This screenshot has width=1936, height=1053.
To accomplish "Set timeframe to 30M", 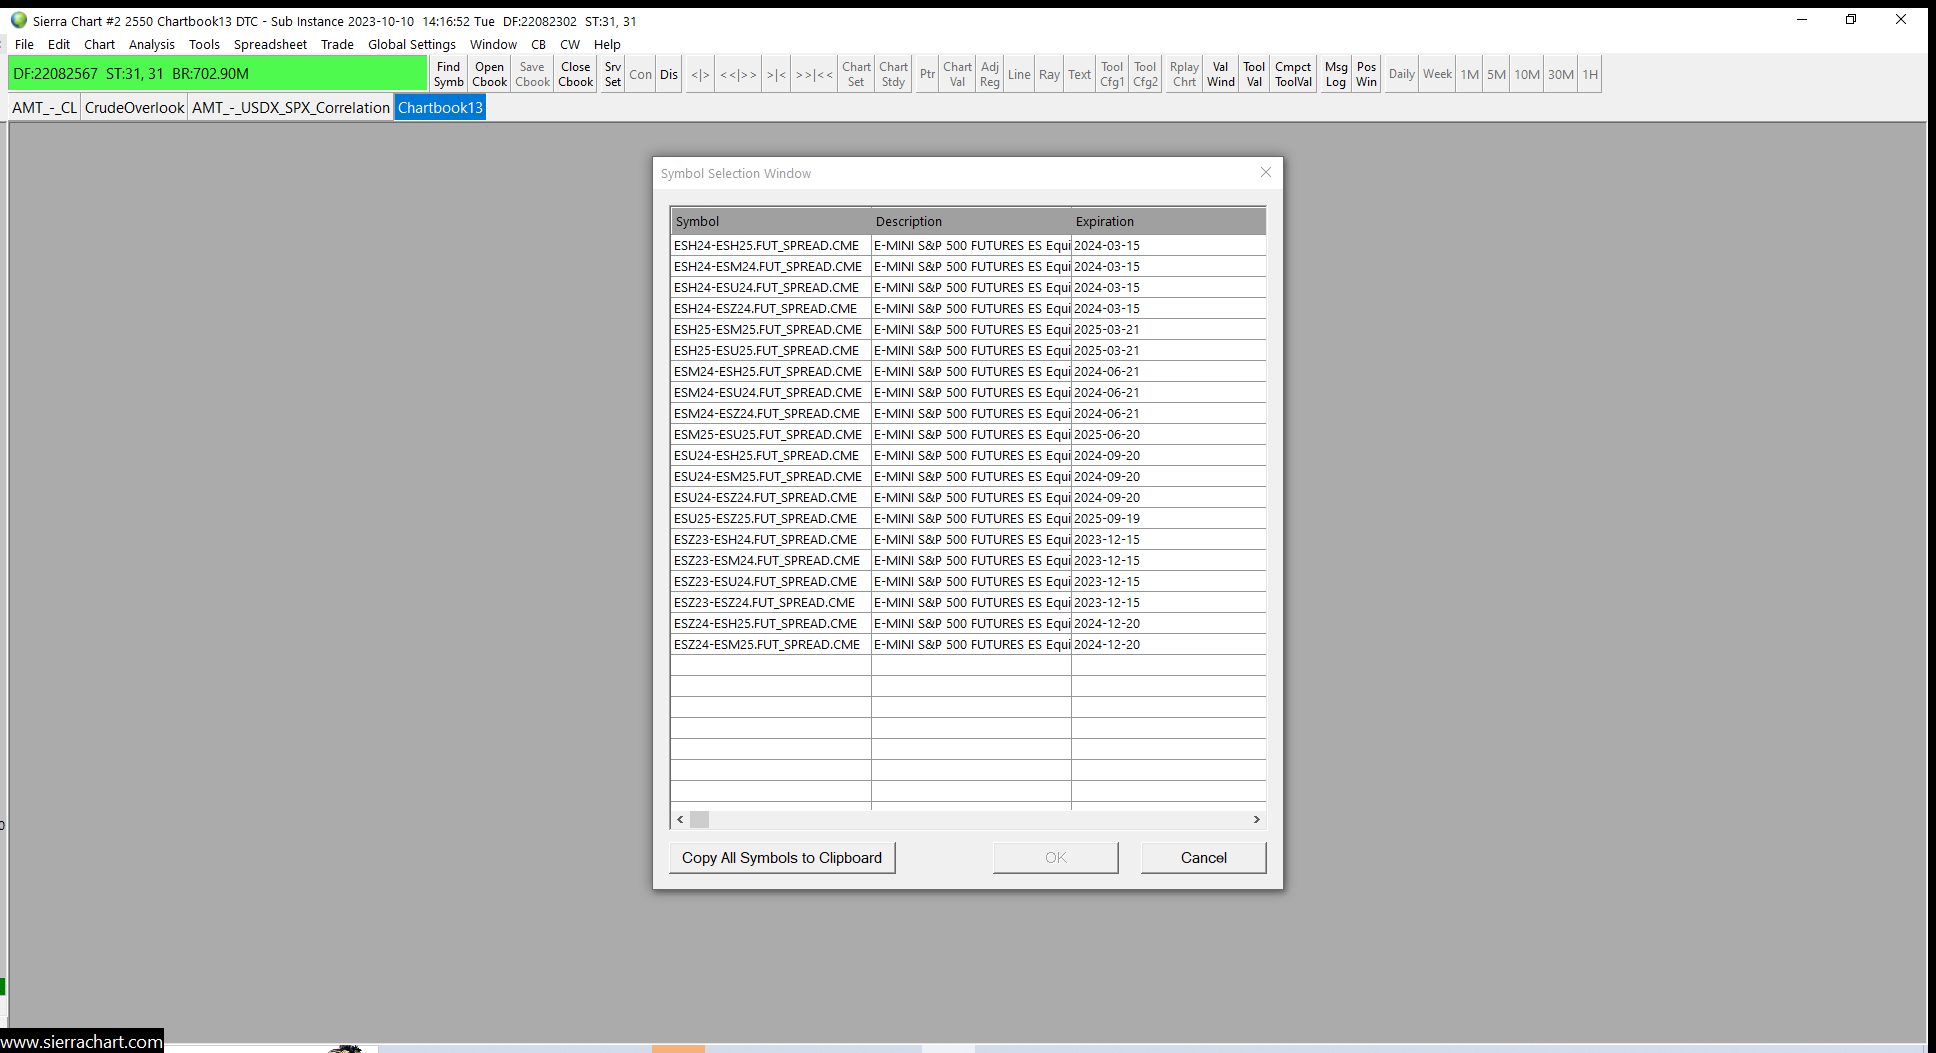I will (x=1561, y=74).
